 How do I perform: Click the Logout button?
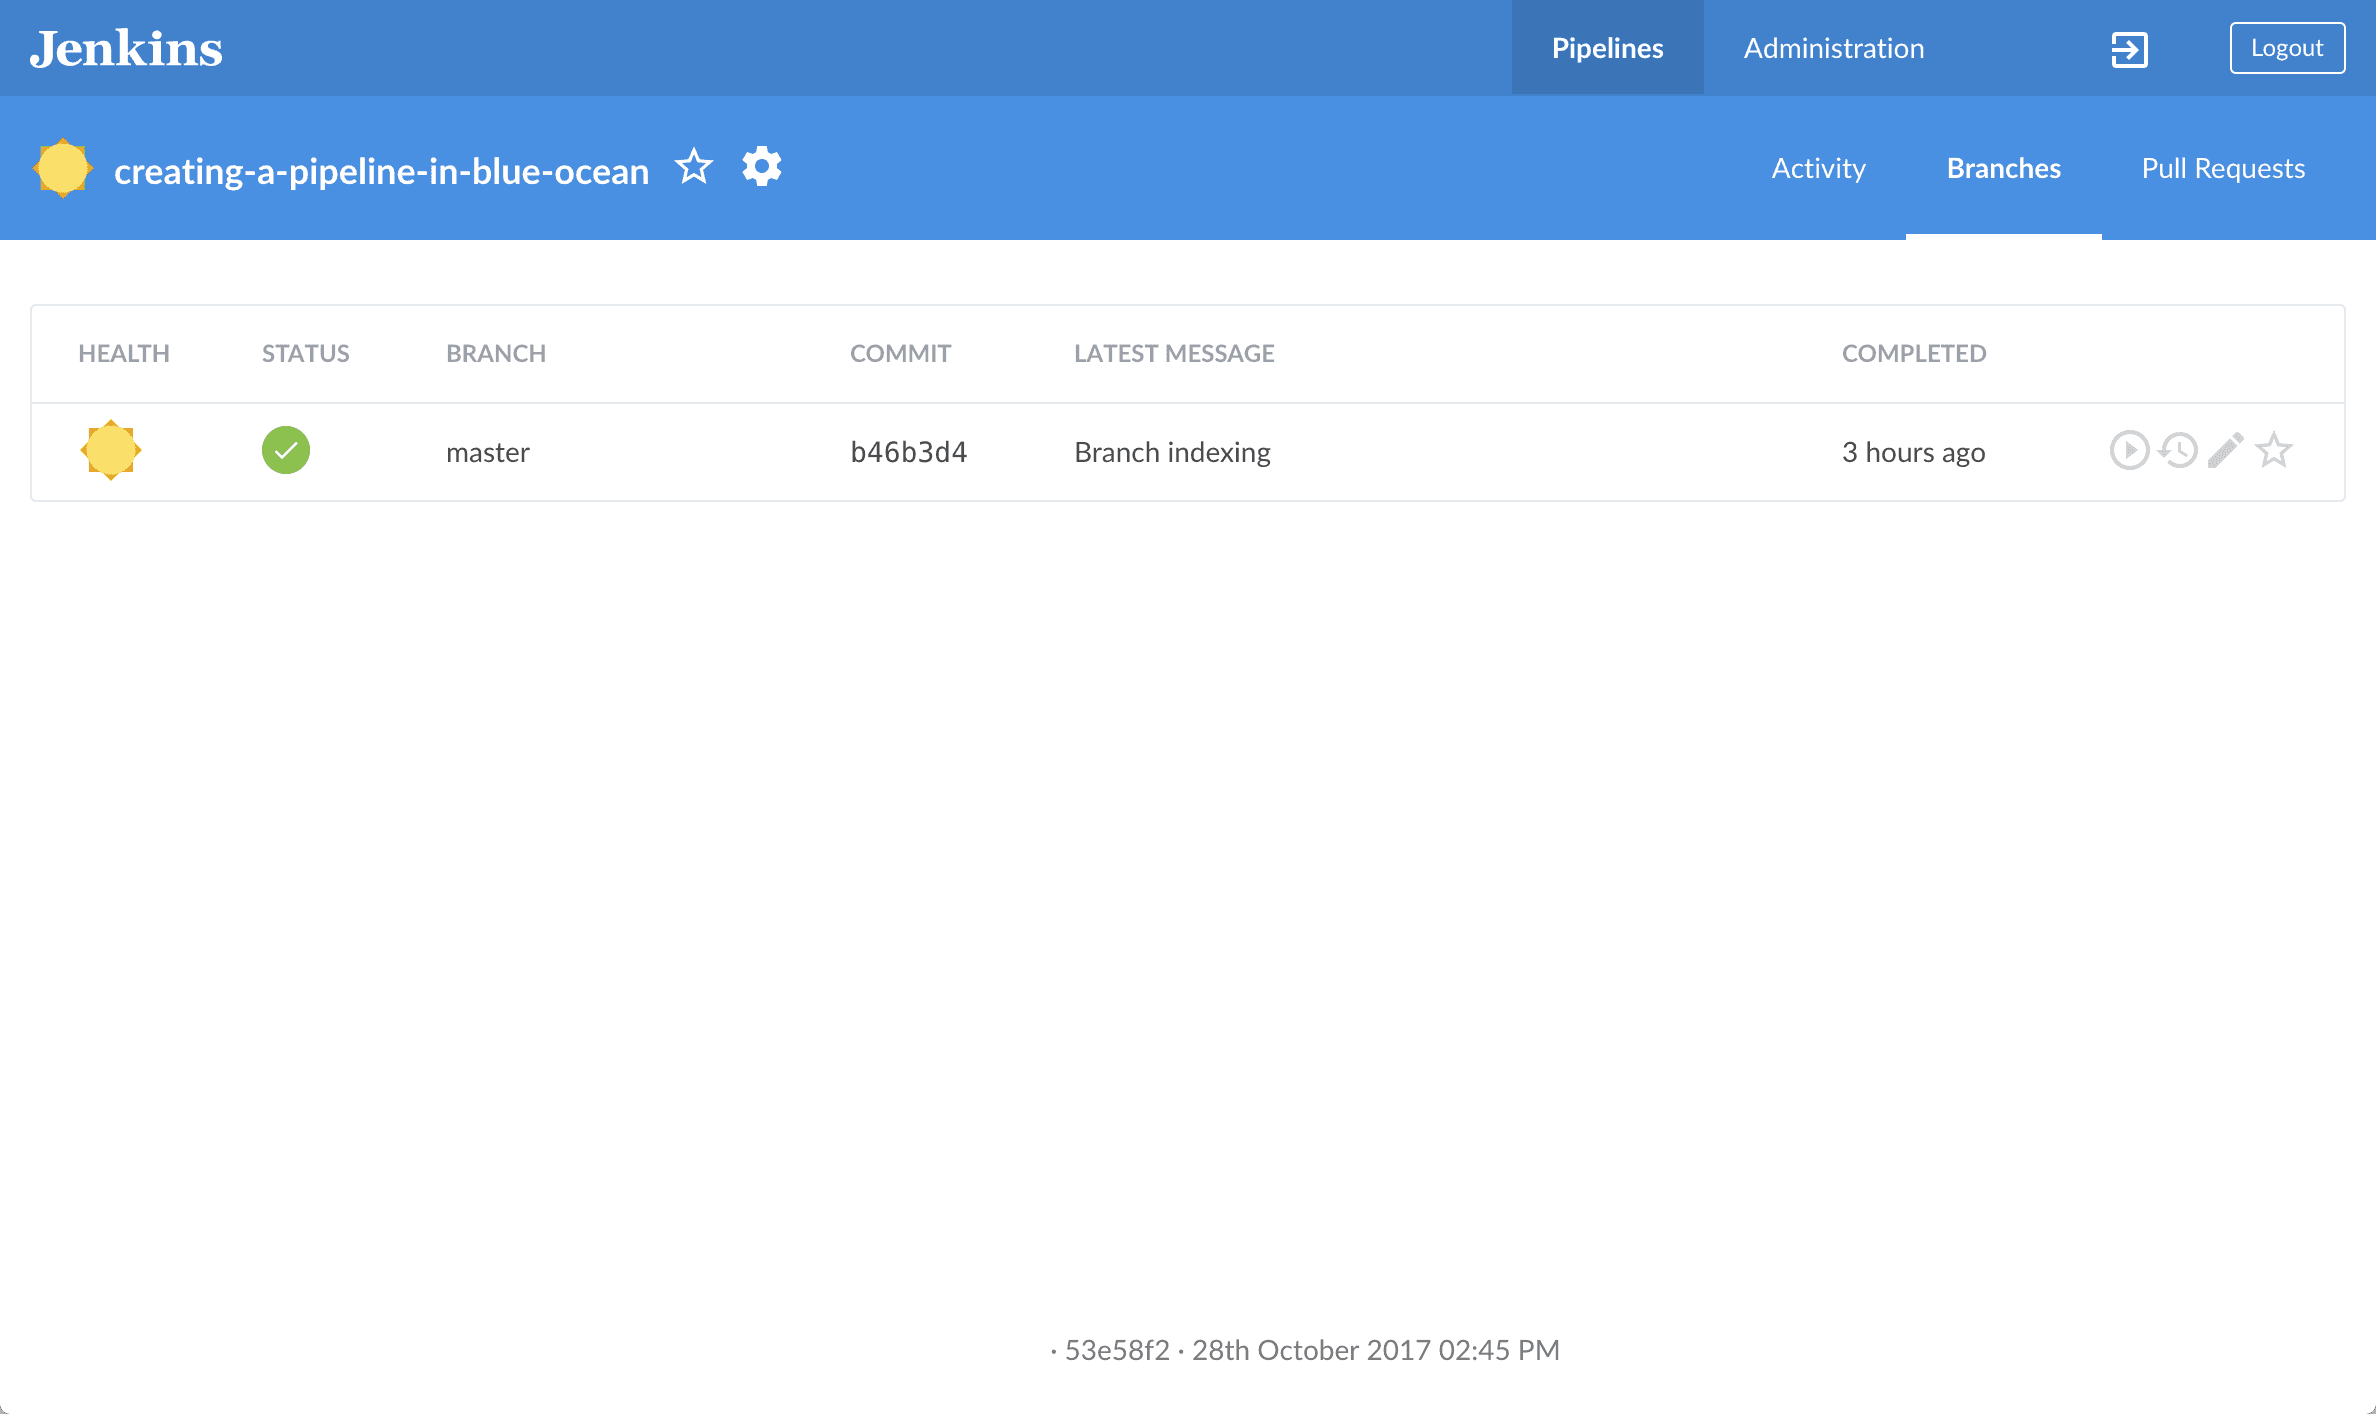pyautogui.click(x=2287, y=46)
